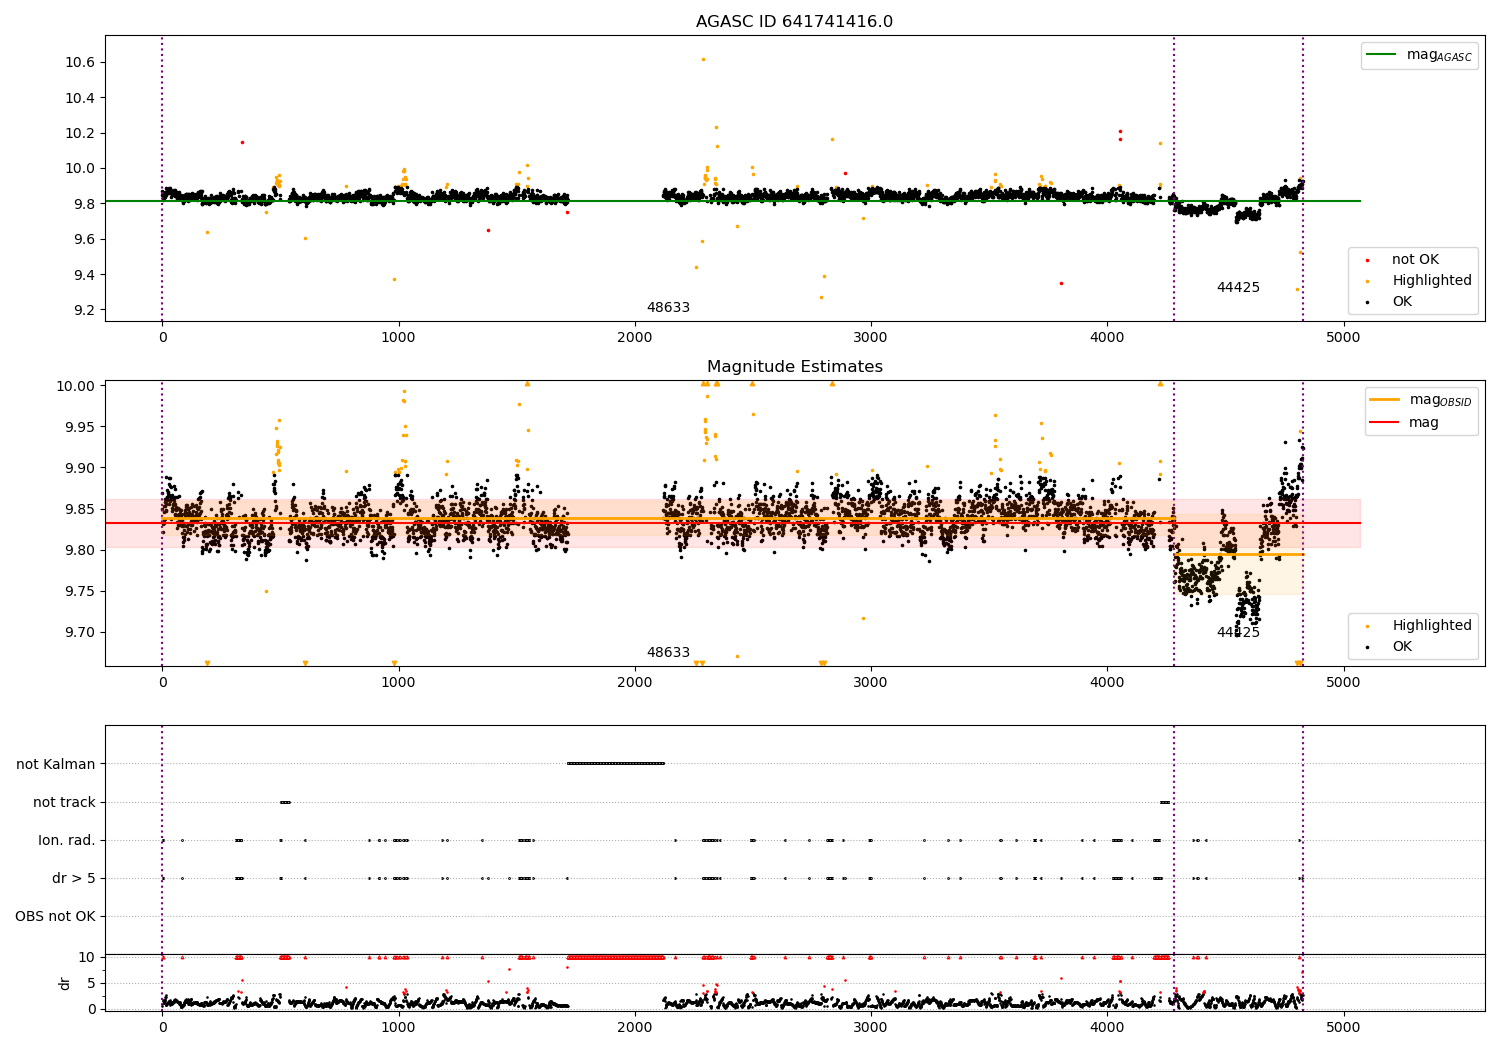Click the orange mag OBSID legend line
The width and height of the screenshot is (1500, 1050).
click(1385, 400)
